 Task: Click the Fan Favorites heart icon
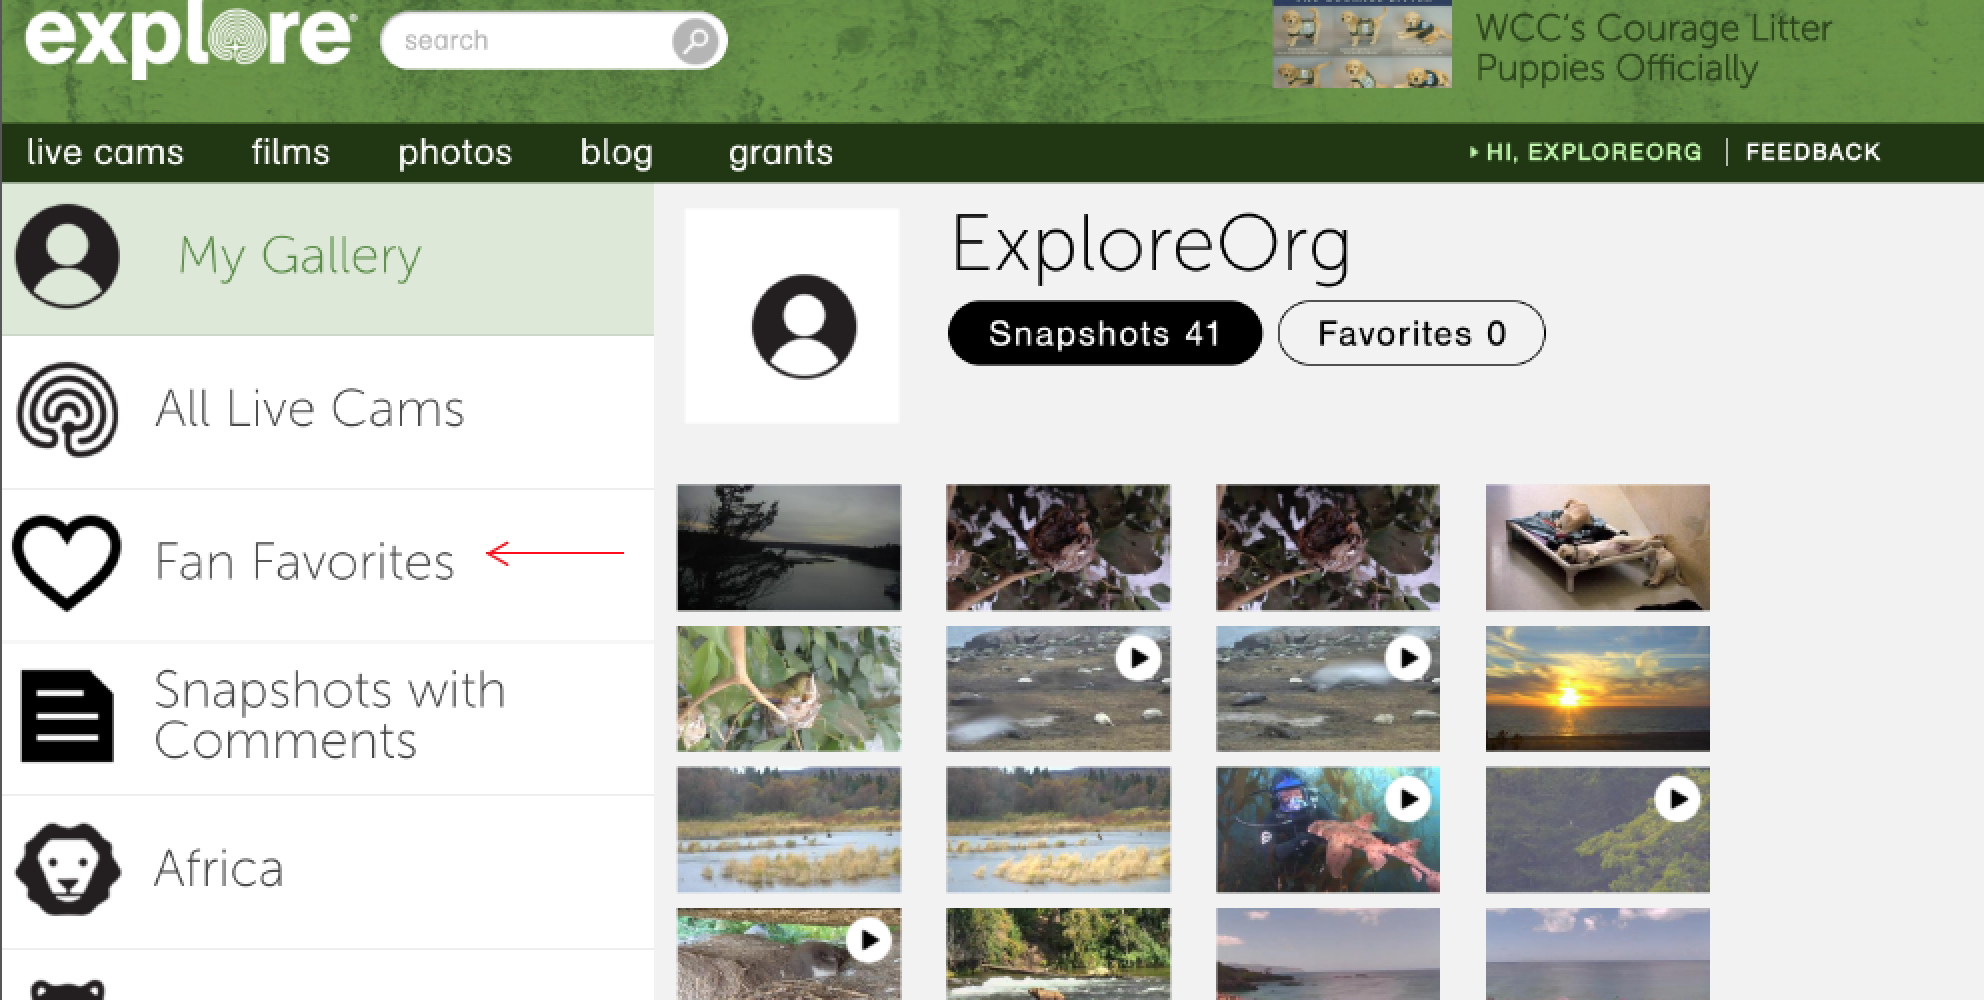66,563
